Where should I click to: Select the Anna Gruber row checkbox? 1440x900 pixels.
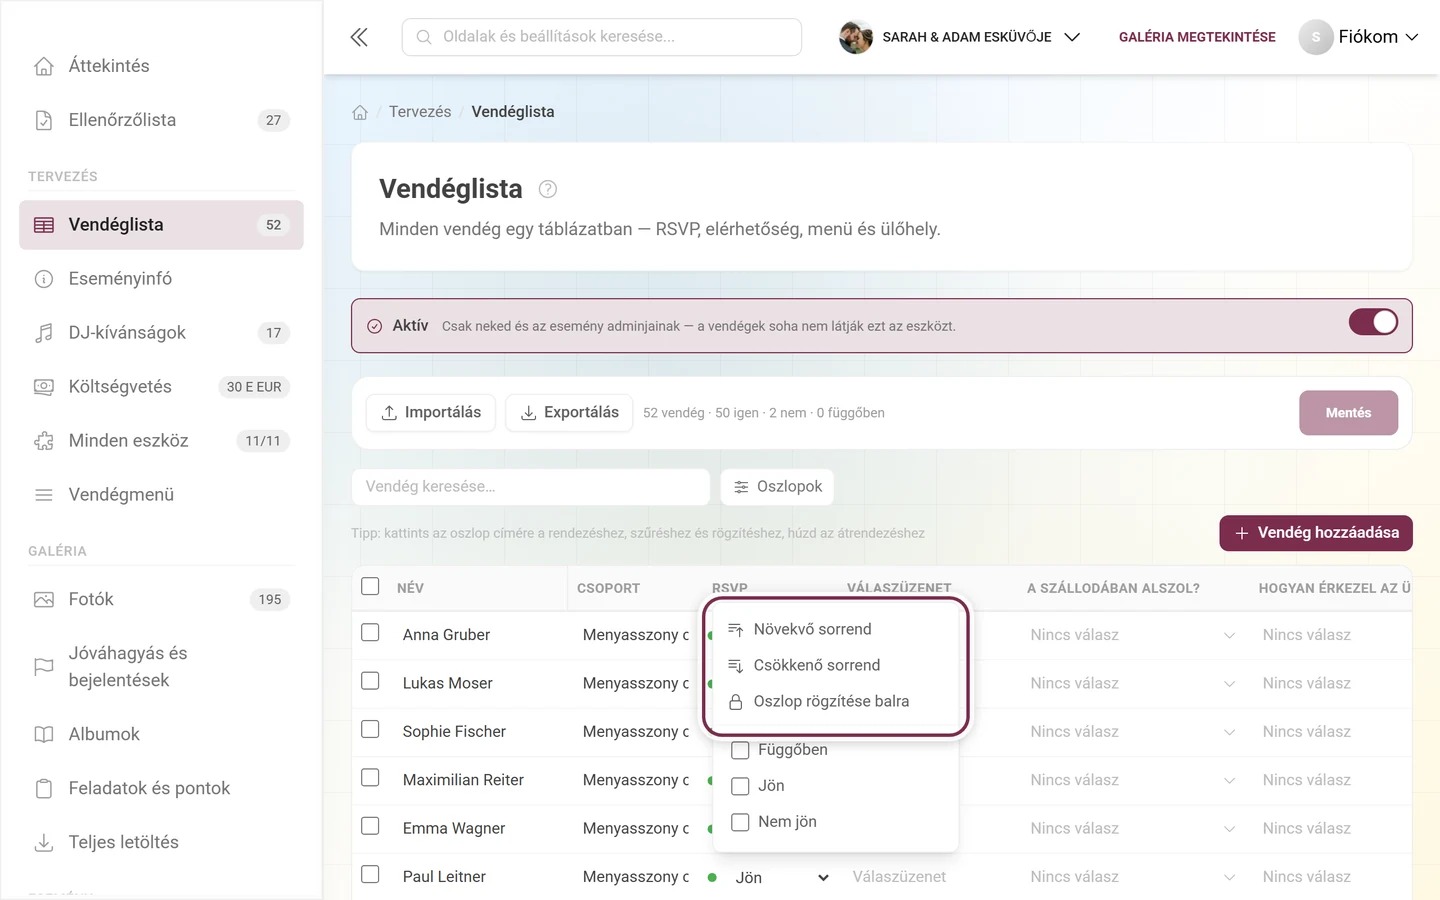[370, 633]
